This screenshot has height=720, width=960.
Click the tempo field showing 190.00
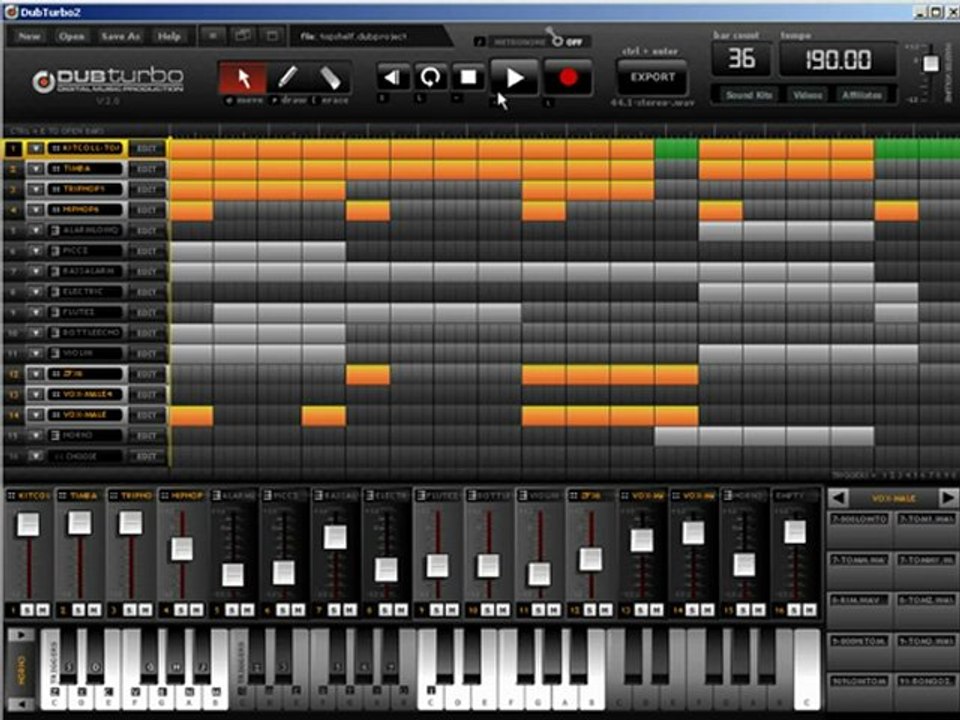[838, 59]
